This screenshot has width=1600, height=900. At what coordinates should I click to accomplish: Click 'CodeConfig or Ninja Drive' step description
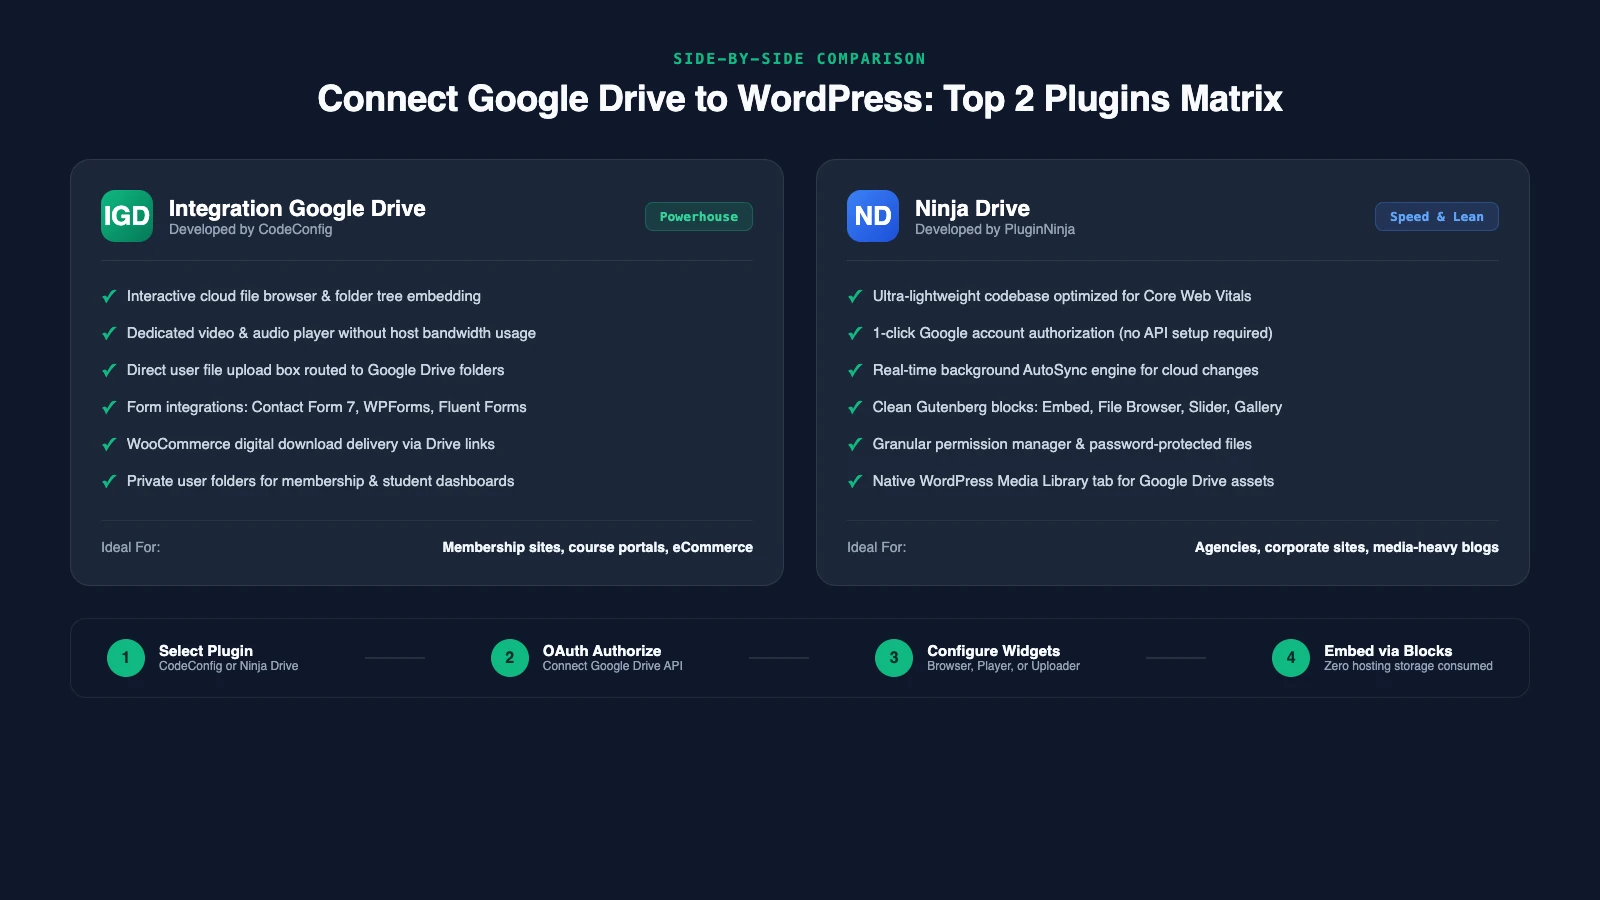(229, 666)
